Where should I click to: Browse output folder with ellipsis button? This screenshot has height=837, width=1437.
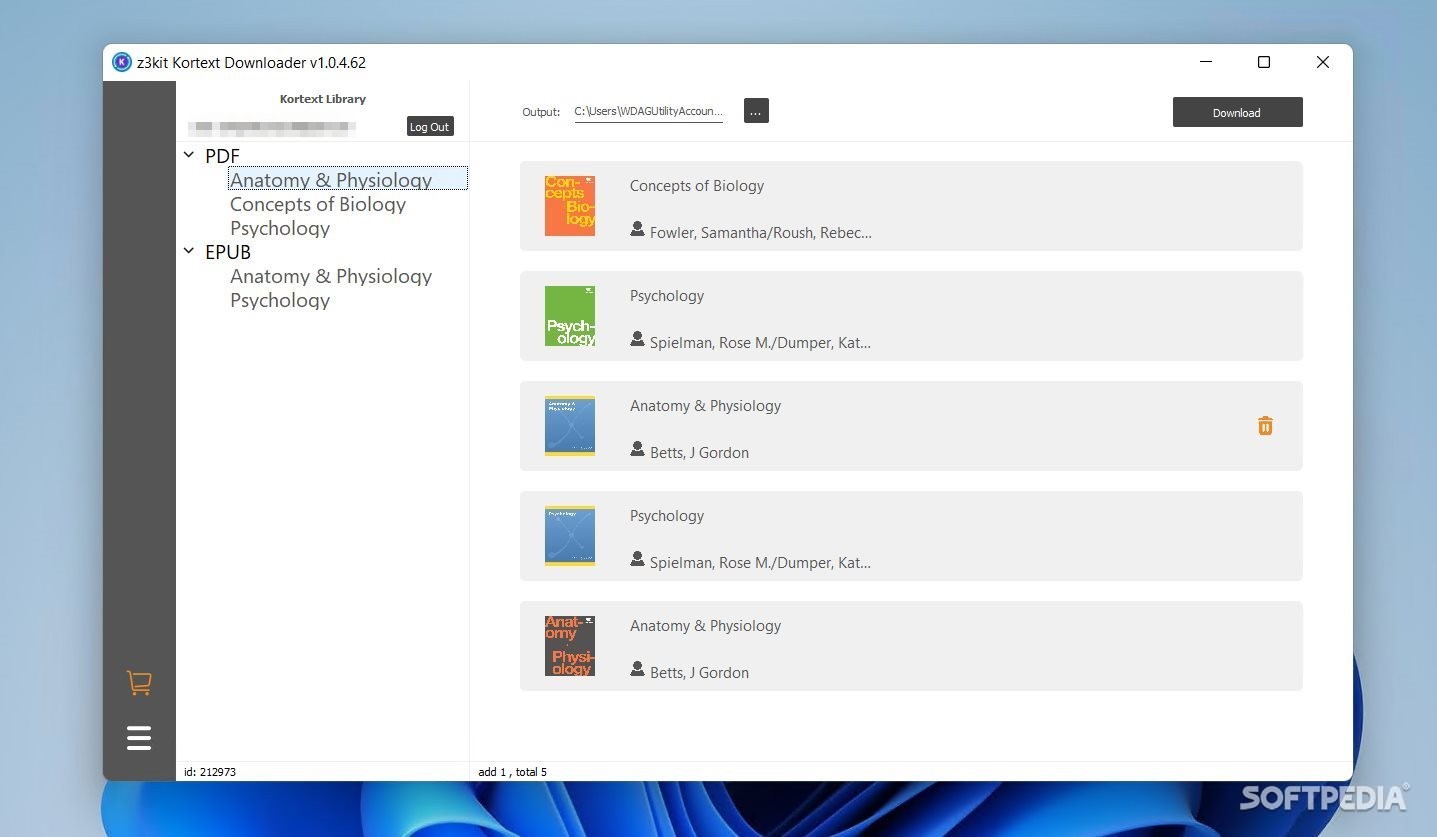756,111
